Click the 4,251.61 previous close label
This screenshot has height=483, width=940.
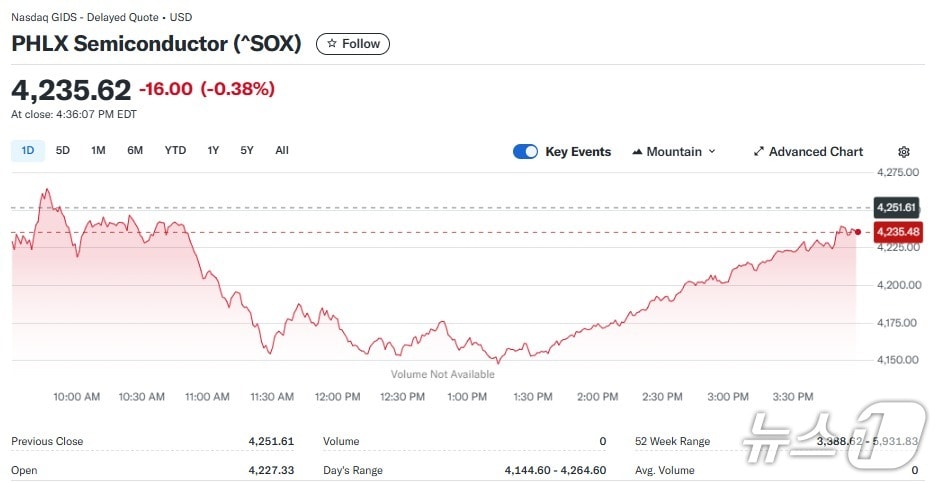pyautogui.click(x=895, y=207)
